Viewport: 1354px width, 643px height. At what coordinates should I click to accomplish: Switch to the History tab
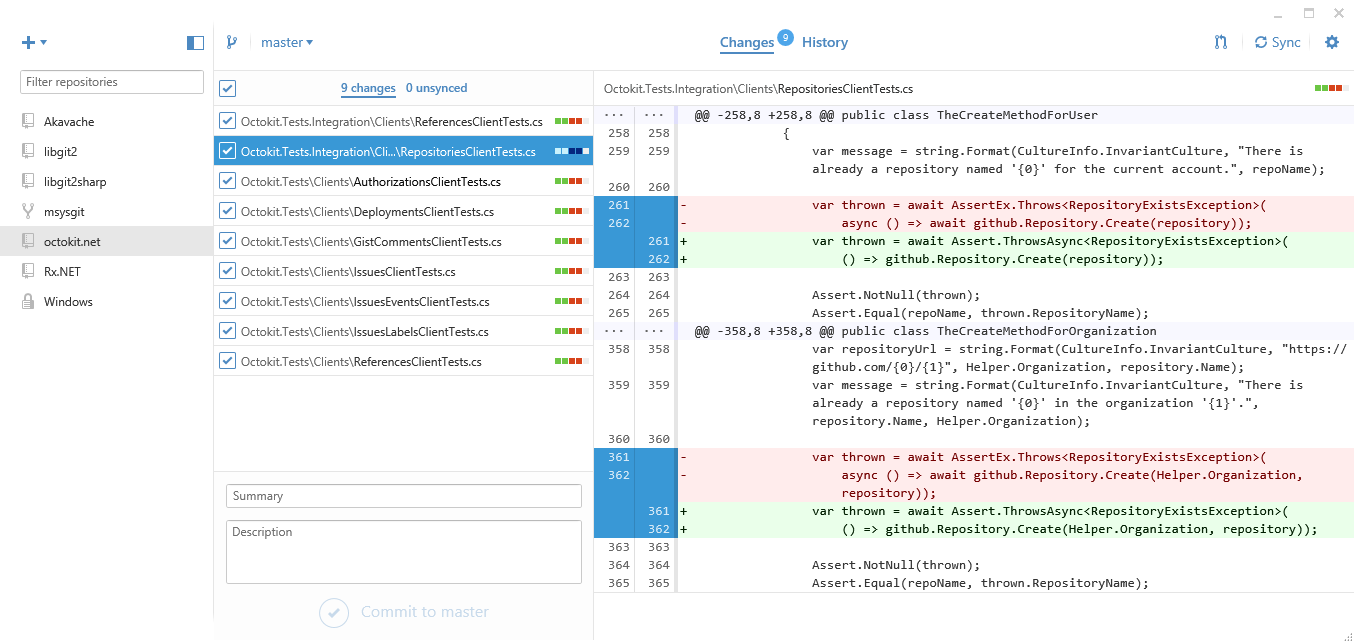[824, 42]
